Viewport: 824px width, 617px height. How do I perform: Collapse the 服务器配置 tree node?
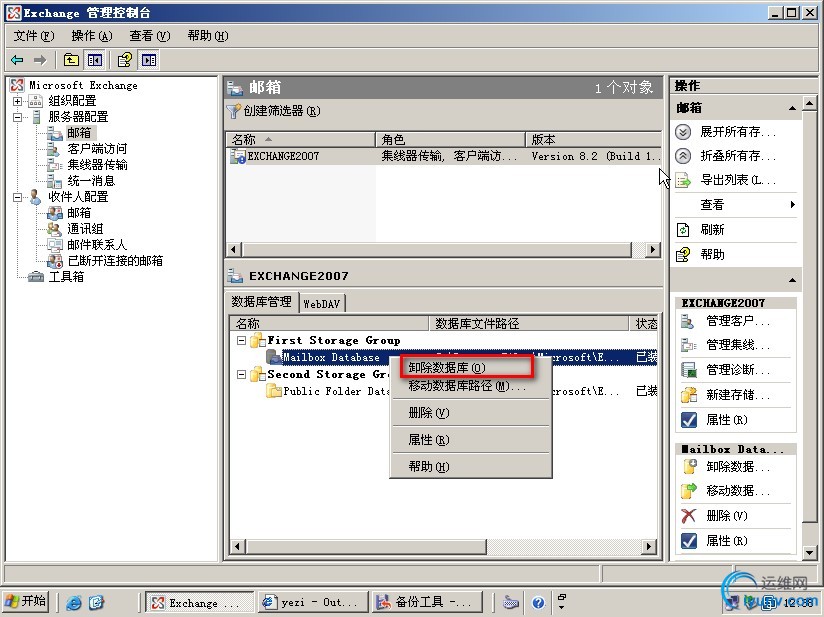pos(18,117)
